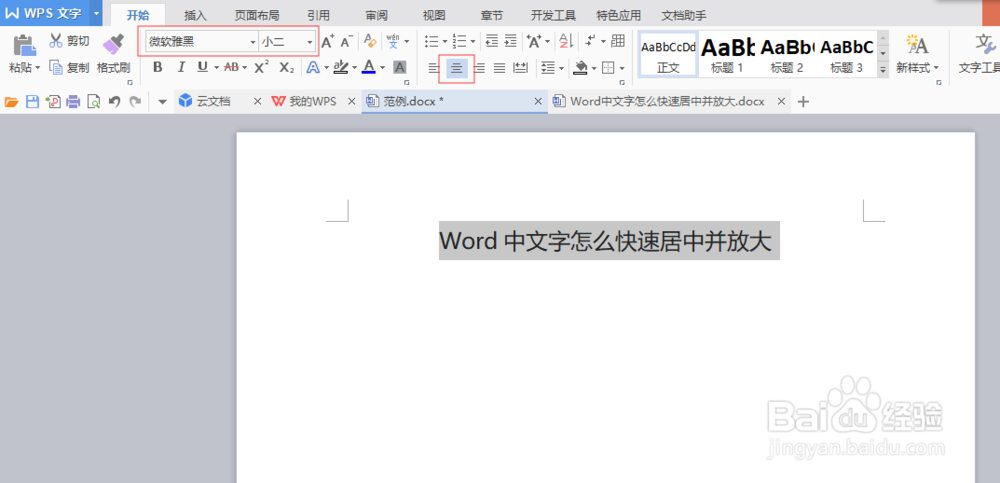Apply the 标题 2 style
Screen dimensions: 1000x483
pyautogui.click(x=786, y=55)
